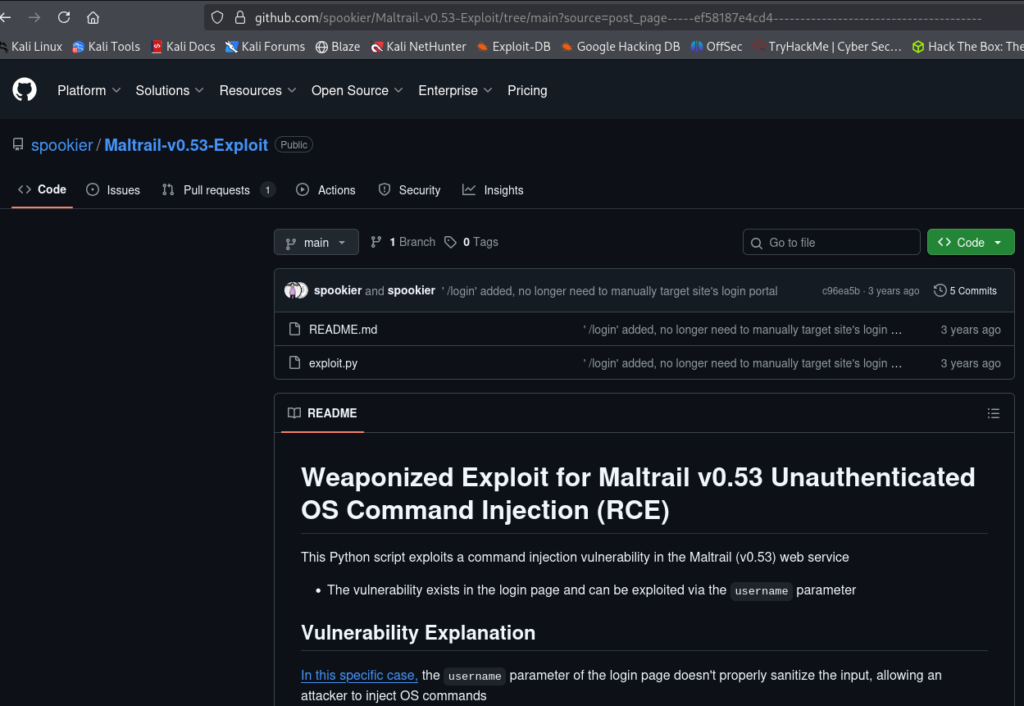Switch to the Issues tab

pos(113,190)
